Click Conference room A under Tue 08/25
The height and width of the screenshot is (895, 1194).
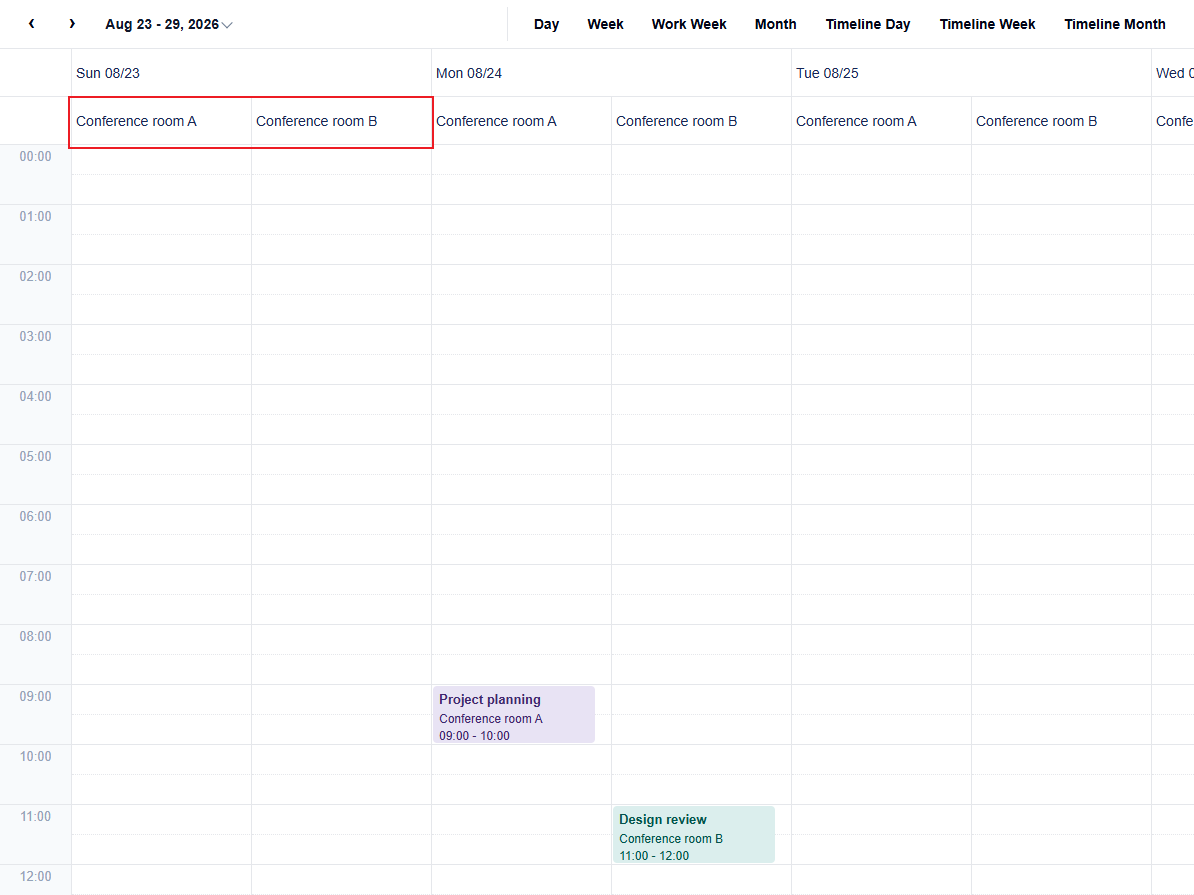[882, 121]
